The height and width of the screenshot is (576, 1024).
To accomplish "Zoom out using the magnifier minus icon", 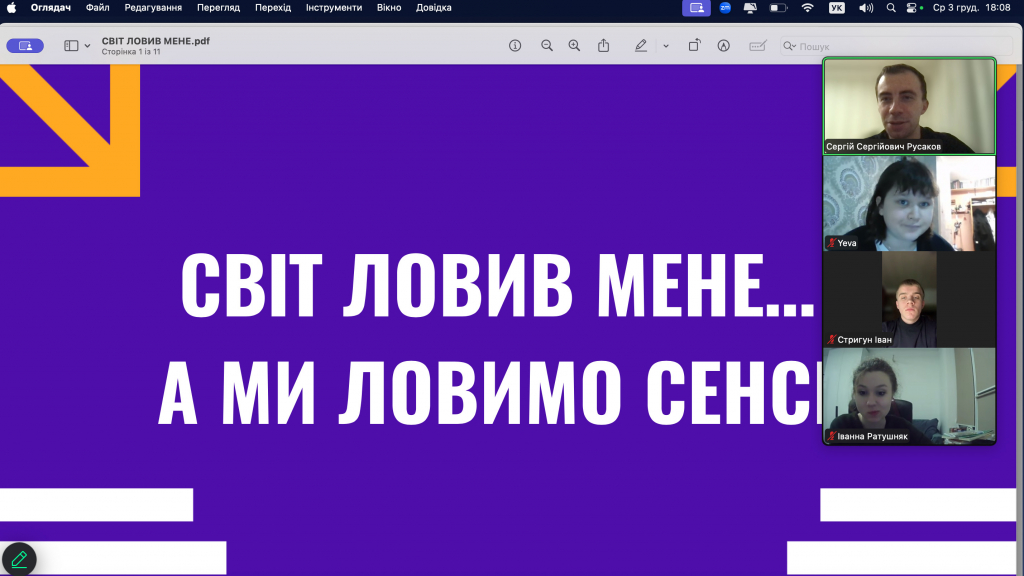I will (547, 46).
